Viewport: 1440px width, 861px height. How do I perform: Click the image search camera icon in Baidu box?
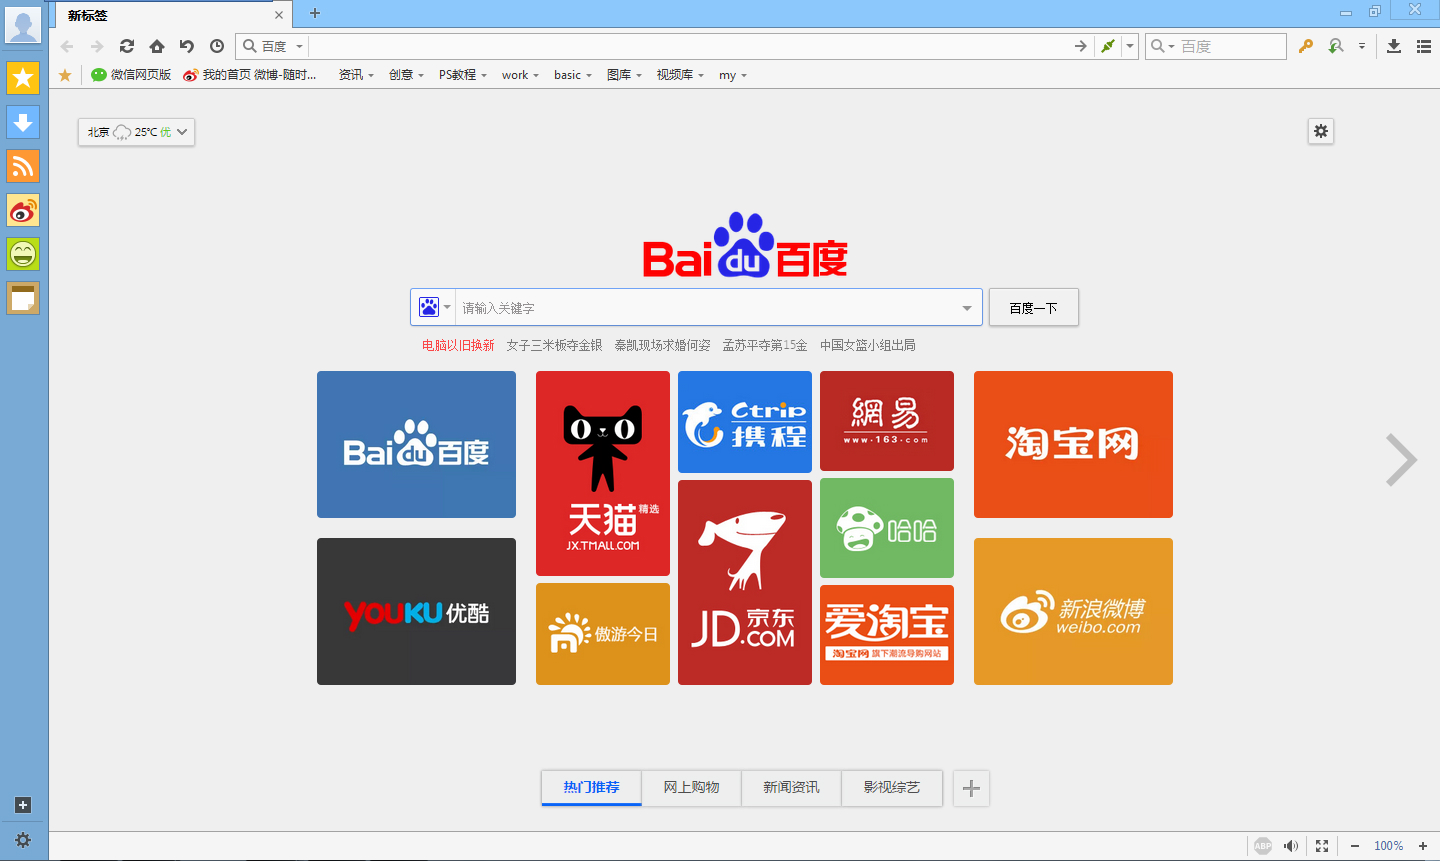429,307
